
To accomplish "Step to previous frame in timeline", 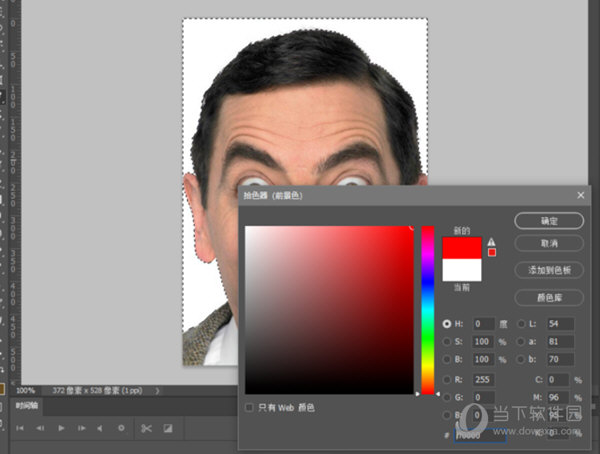I will [40, 428].
